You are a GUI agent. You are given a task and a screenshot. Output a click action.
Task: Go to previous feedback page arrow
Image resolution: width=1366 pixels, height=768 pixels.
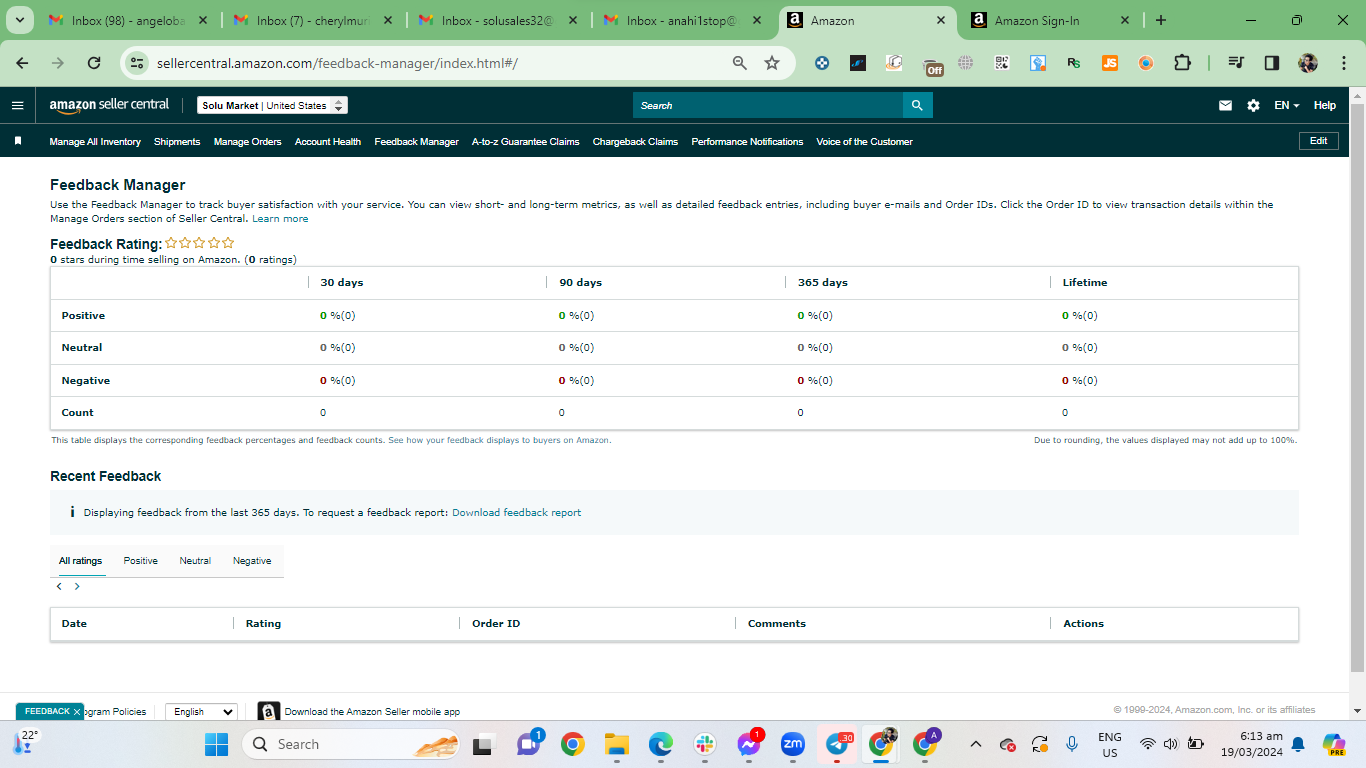(59, 587)
